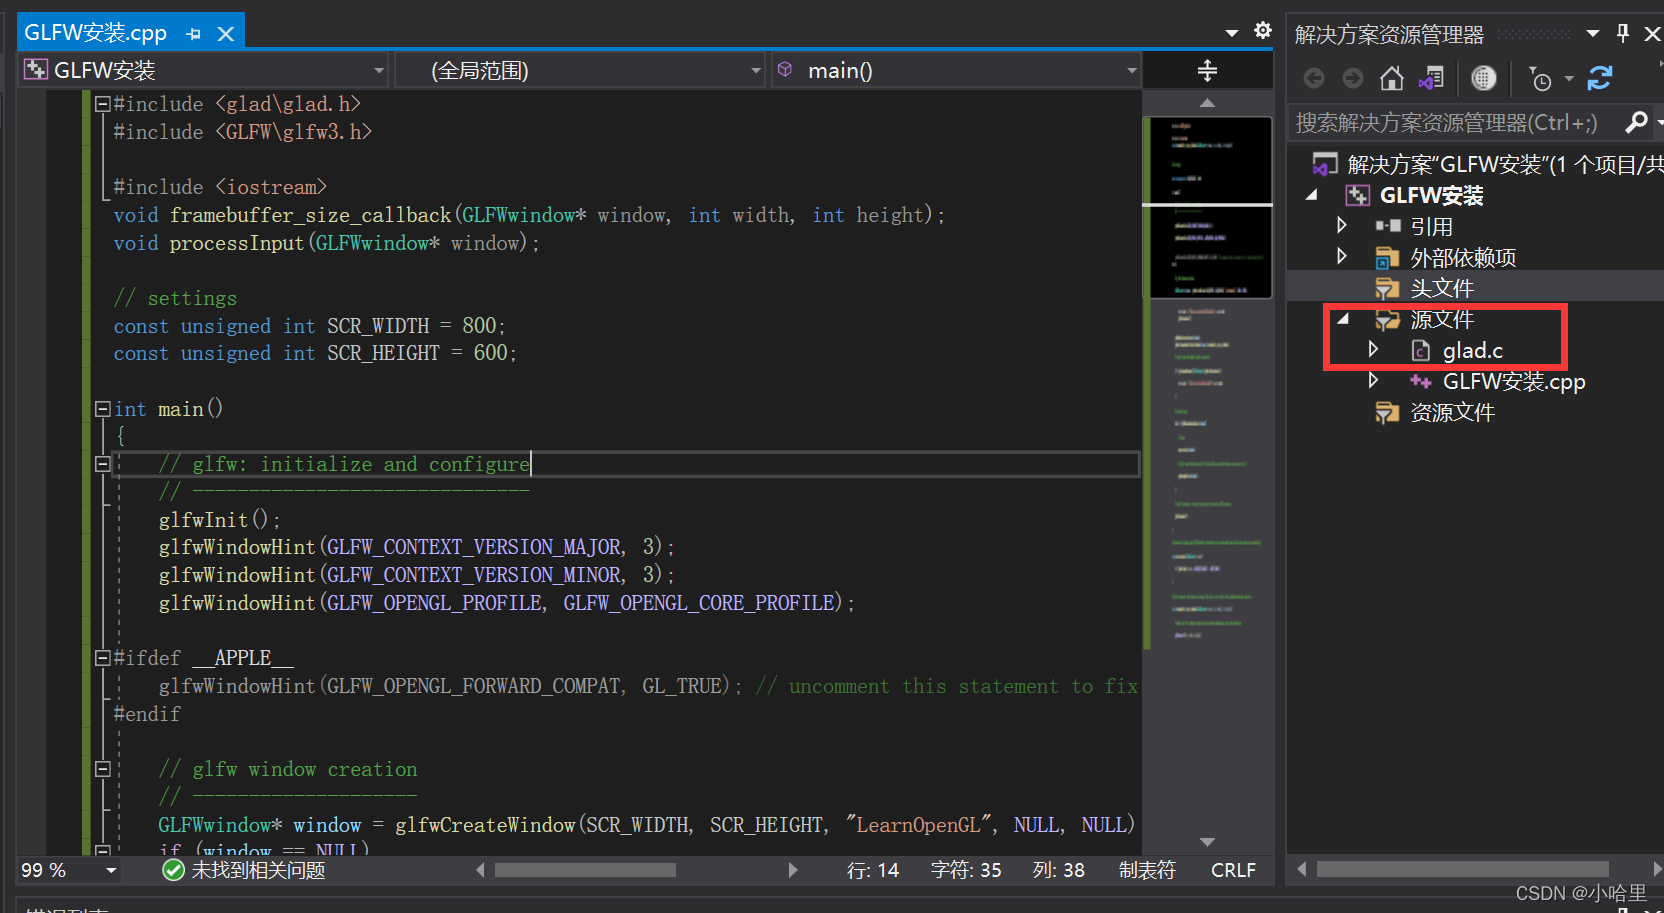This screenshot has width=1664, height=913.
Task: Pin the GLFW安装.cpp editor tab
Action: (x=194, y=34)
